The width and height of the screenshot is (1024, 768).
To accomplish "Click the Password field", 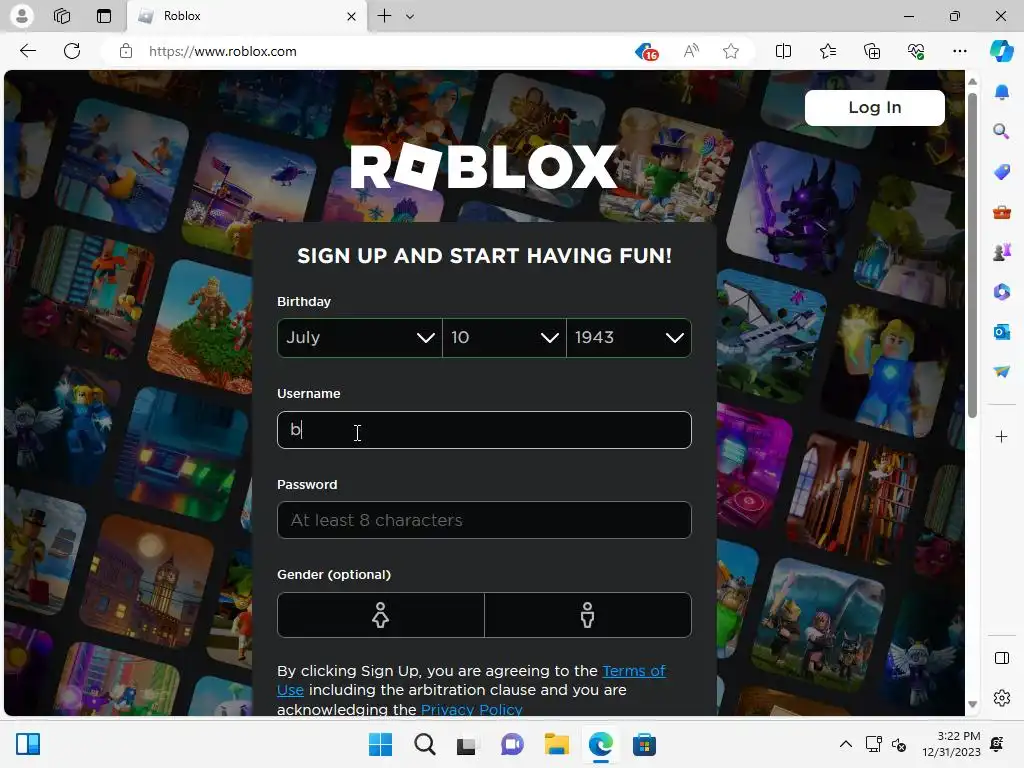I will pos(484,520).
